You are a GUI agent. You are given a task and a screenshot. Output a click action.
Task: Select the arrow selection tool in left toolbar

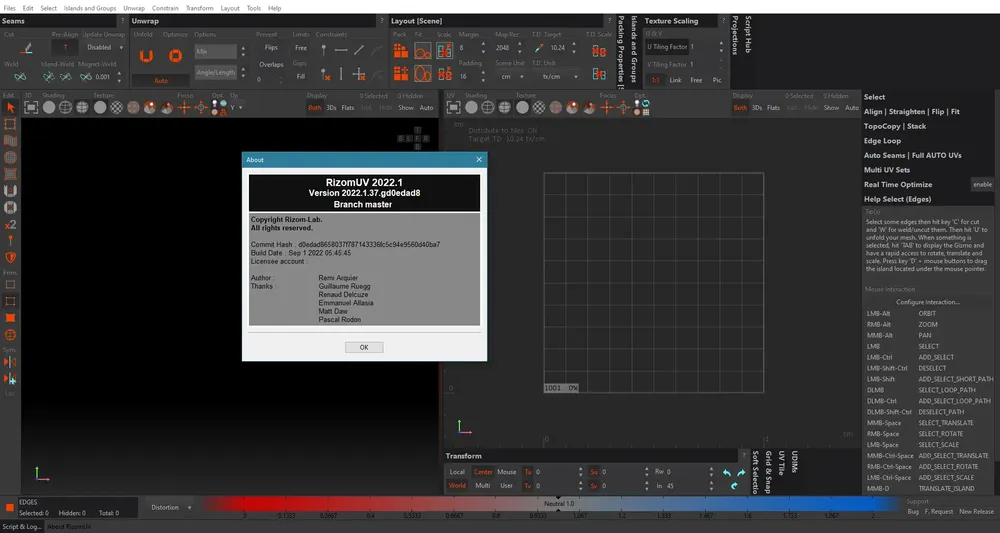[10, 108]
